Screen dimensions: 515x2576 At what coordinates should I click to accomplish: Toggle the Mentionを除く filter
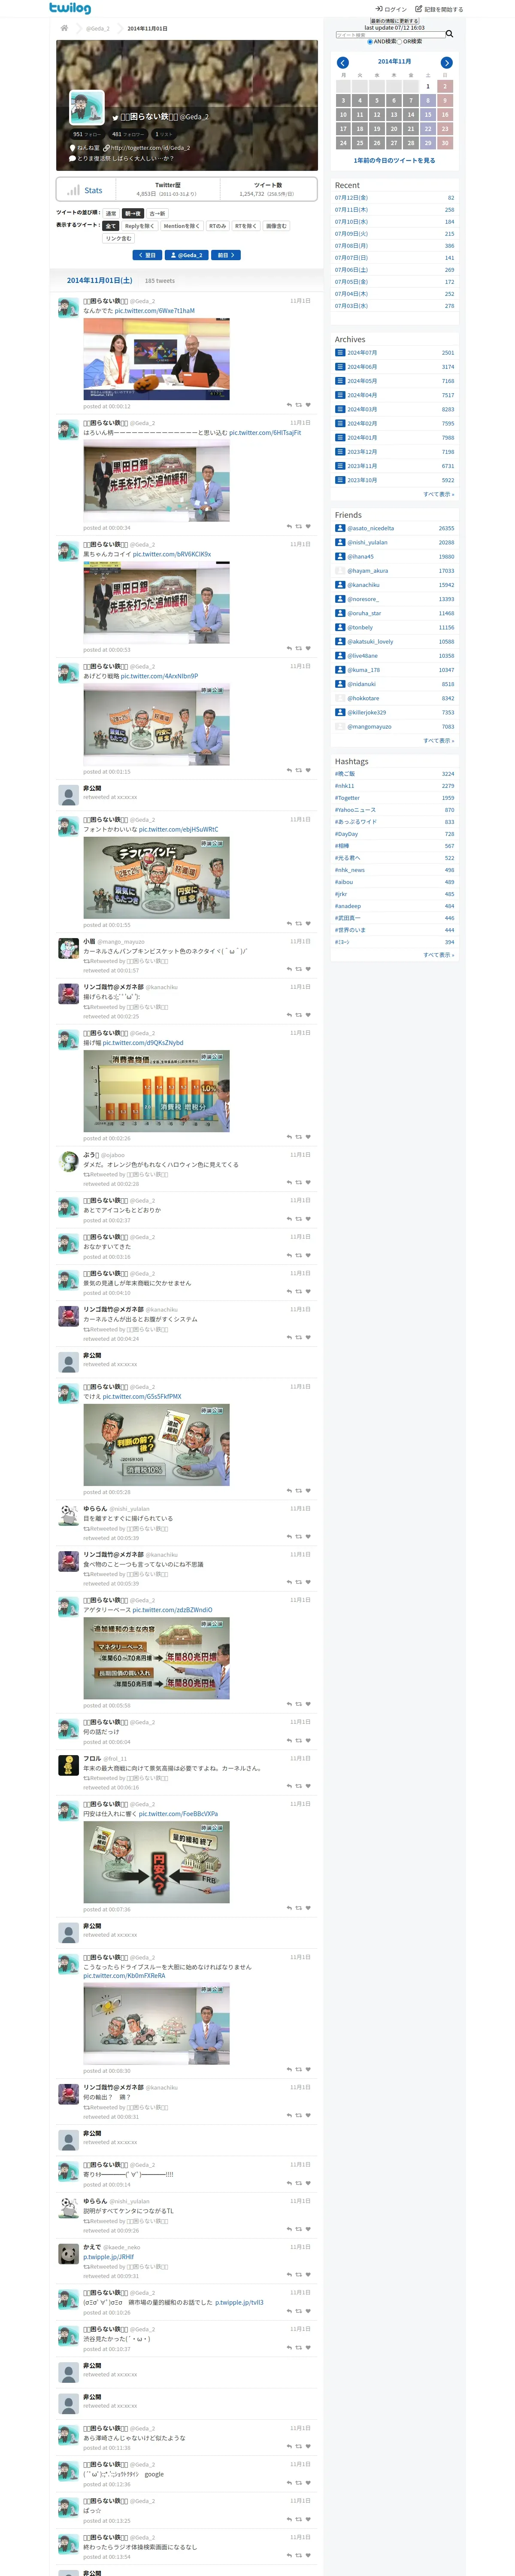coord(181,226)
